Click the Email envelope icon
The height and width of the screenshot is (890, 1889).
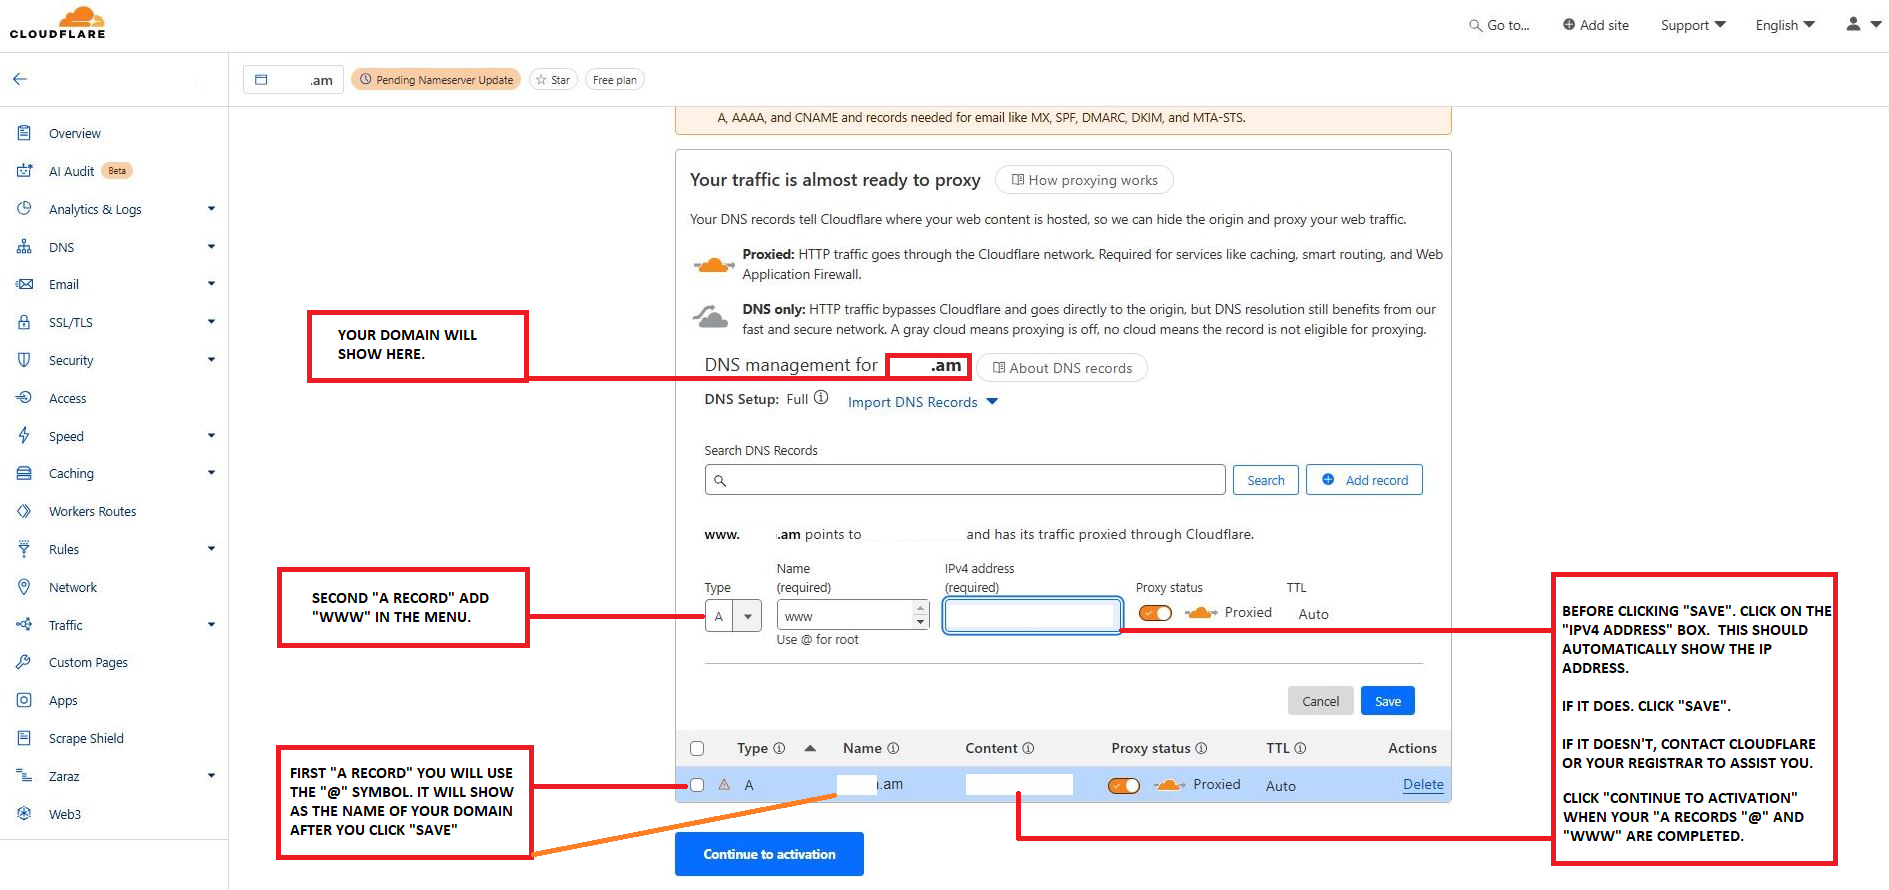[x=24, y=284]
